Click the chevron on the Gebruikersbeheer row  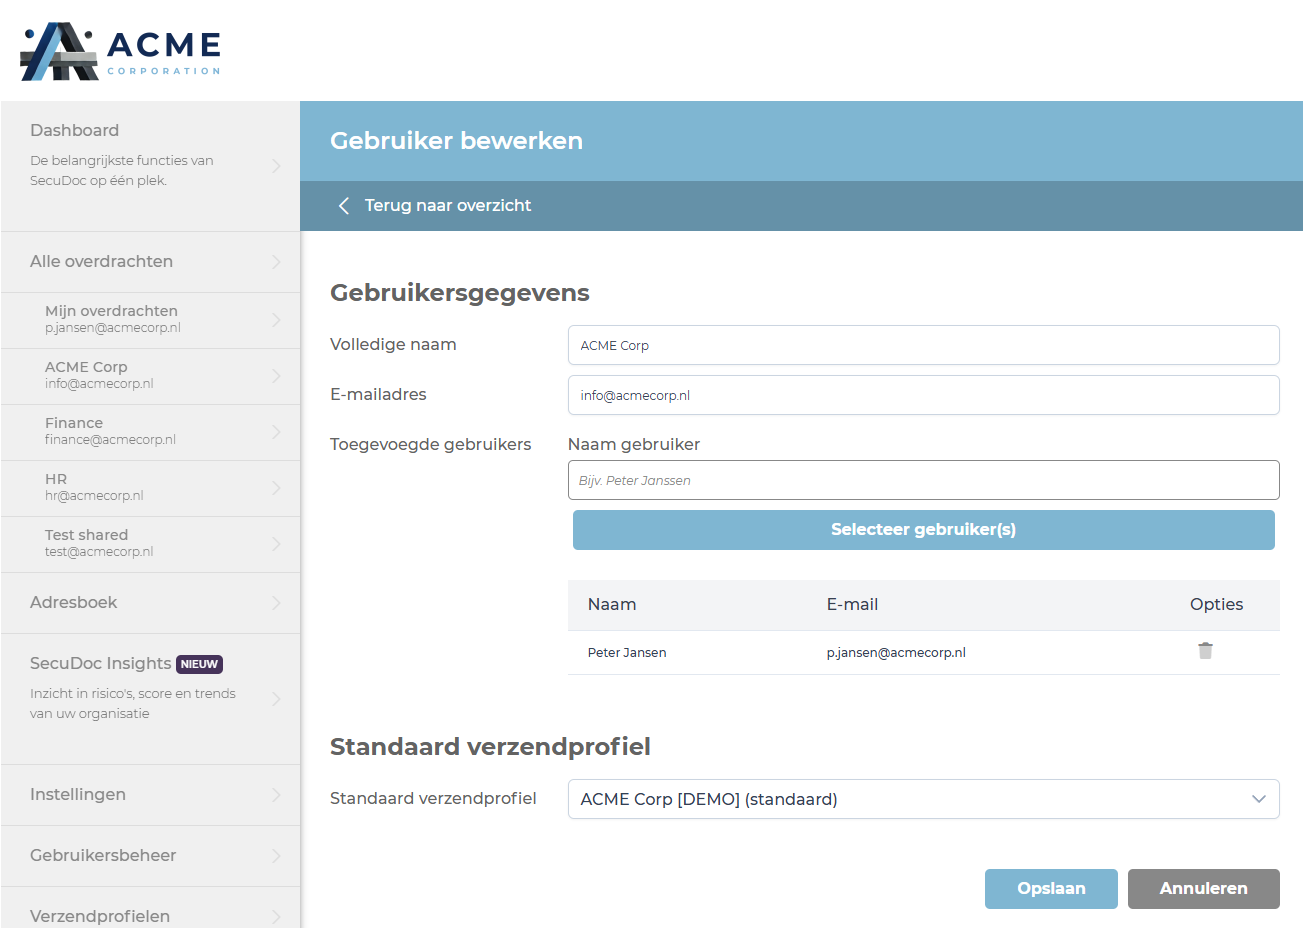(x=276, y=856)
